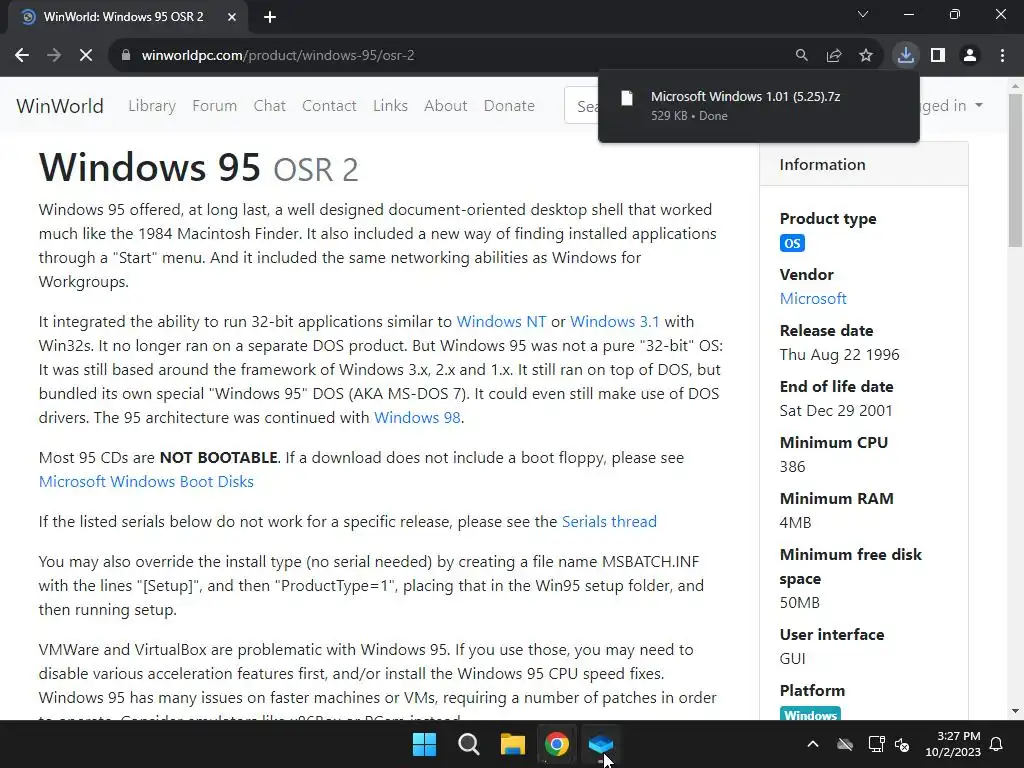1024x768 pixels.
Task: Switch to Chrome in the taskbar
Action: click(556, 744)
